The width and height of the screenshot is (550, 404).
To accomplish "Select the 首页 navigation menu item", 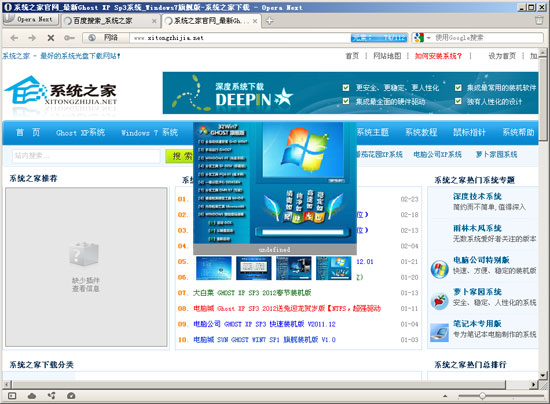I will point(28,133).
